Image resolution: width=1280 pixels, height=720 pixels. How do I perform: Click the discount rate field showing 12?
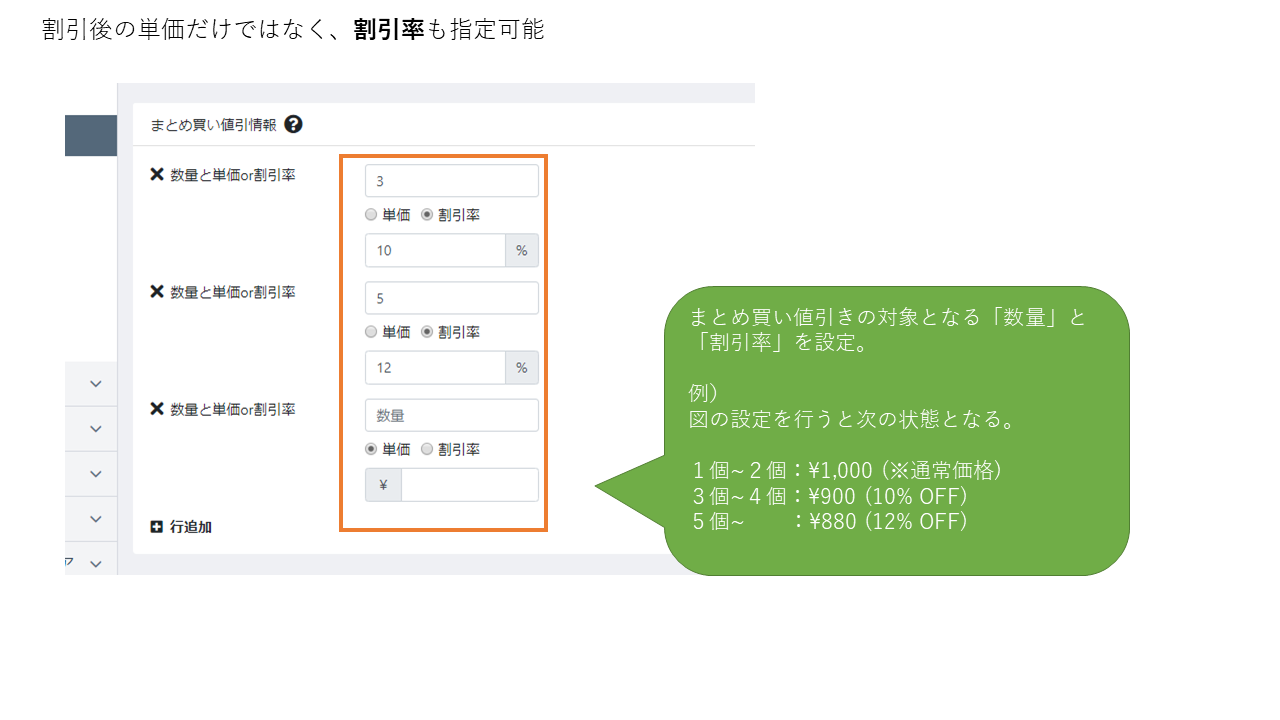coord(435,368)
